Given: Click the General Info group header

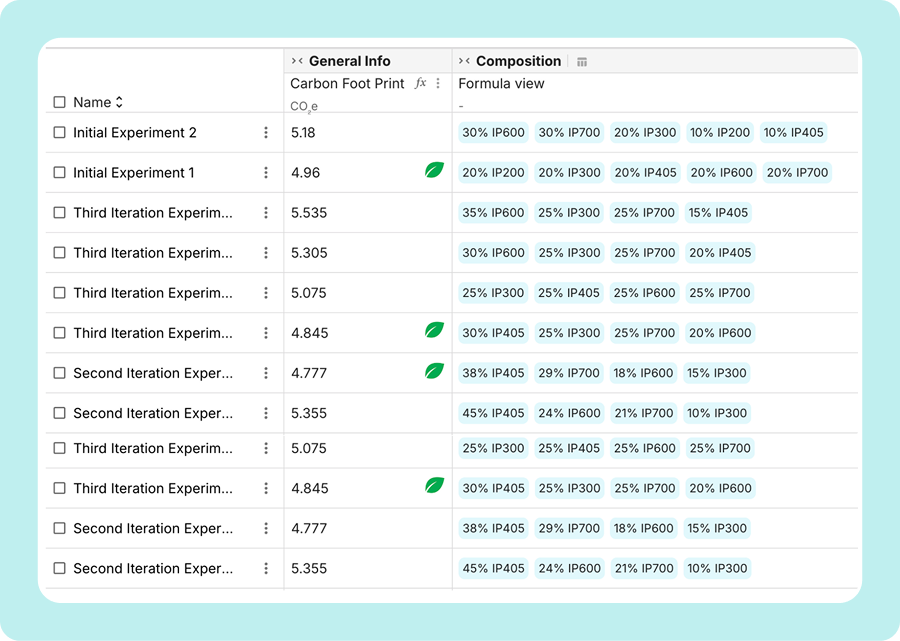Looking at the screenshot, I should tap(350, 61).
